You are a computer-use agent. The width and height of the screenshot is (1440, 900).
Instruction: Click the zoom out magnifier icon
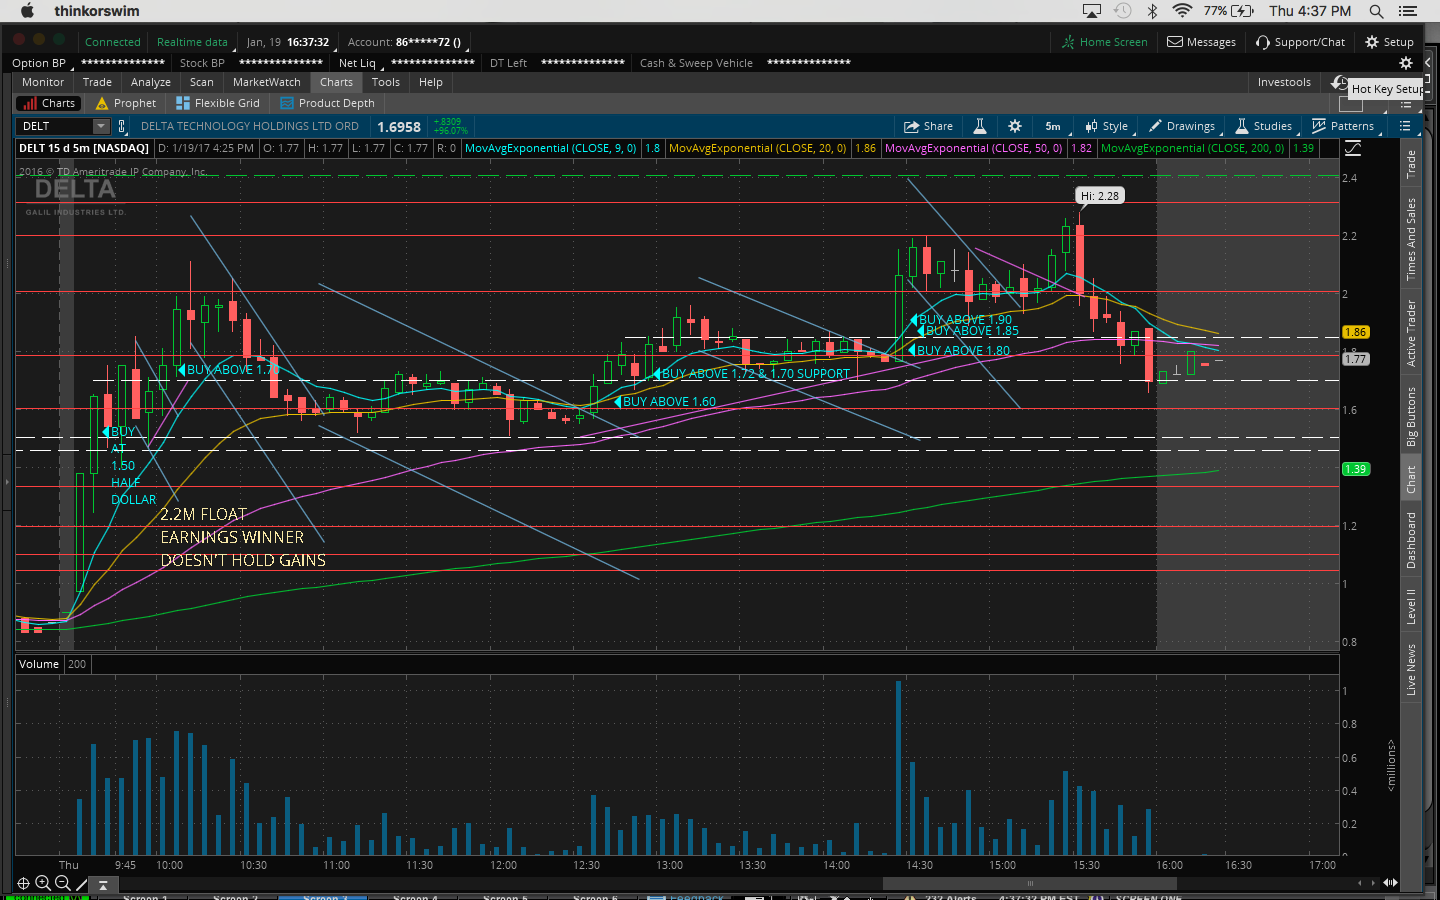(x=63, y=883)
